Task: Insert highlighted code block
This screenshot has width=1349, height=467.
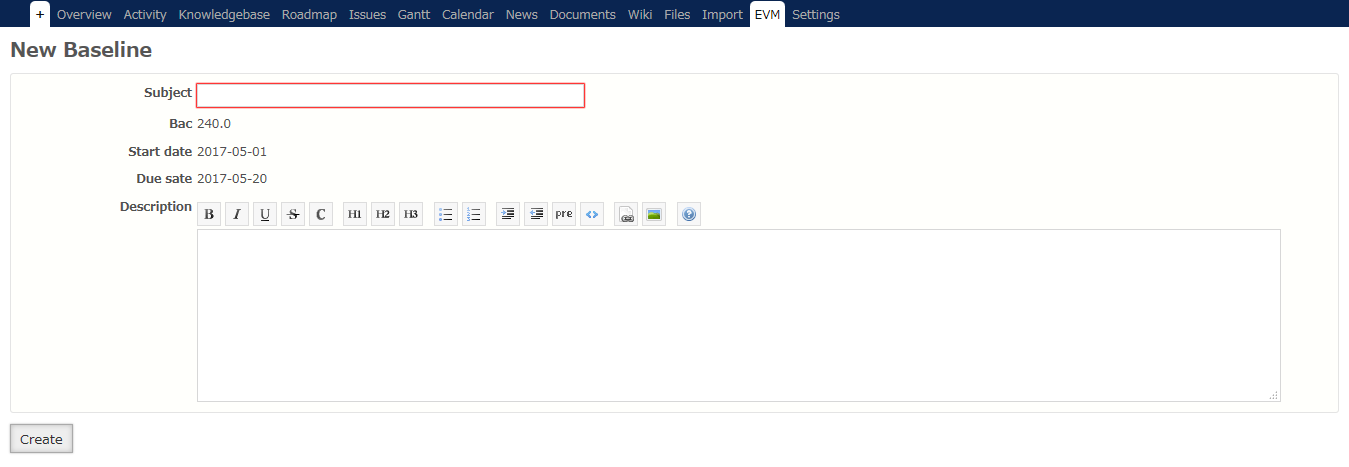Action: [x=592, y=214]
